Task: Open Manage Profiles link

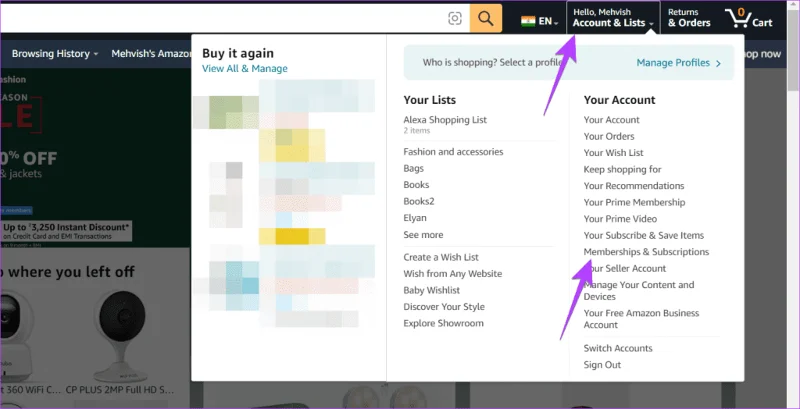Action: click(673, 63)
